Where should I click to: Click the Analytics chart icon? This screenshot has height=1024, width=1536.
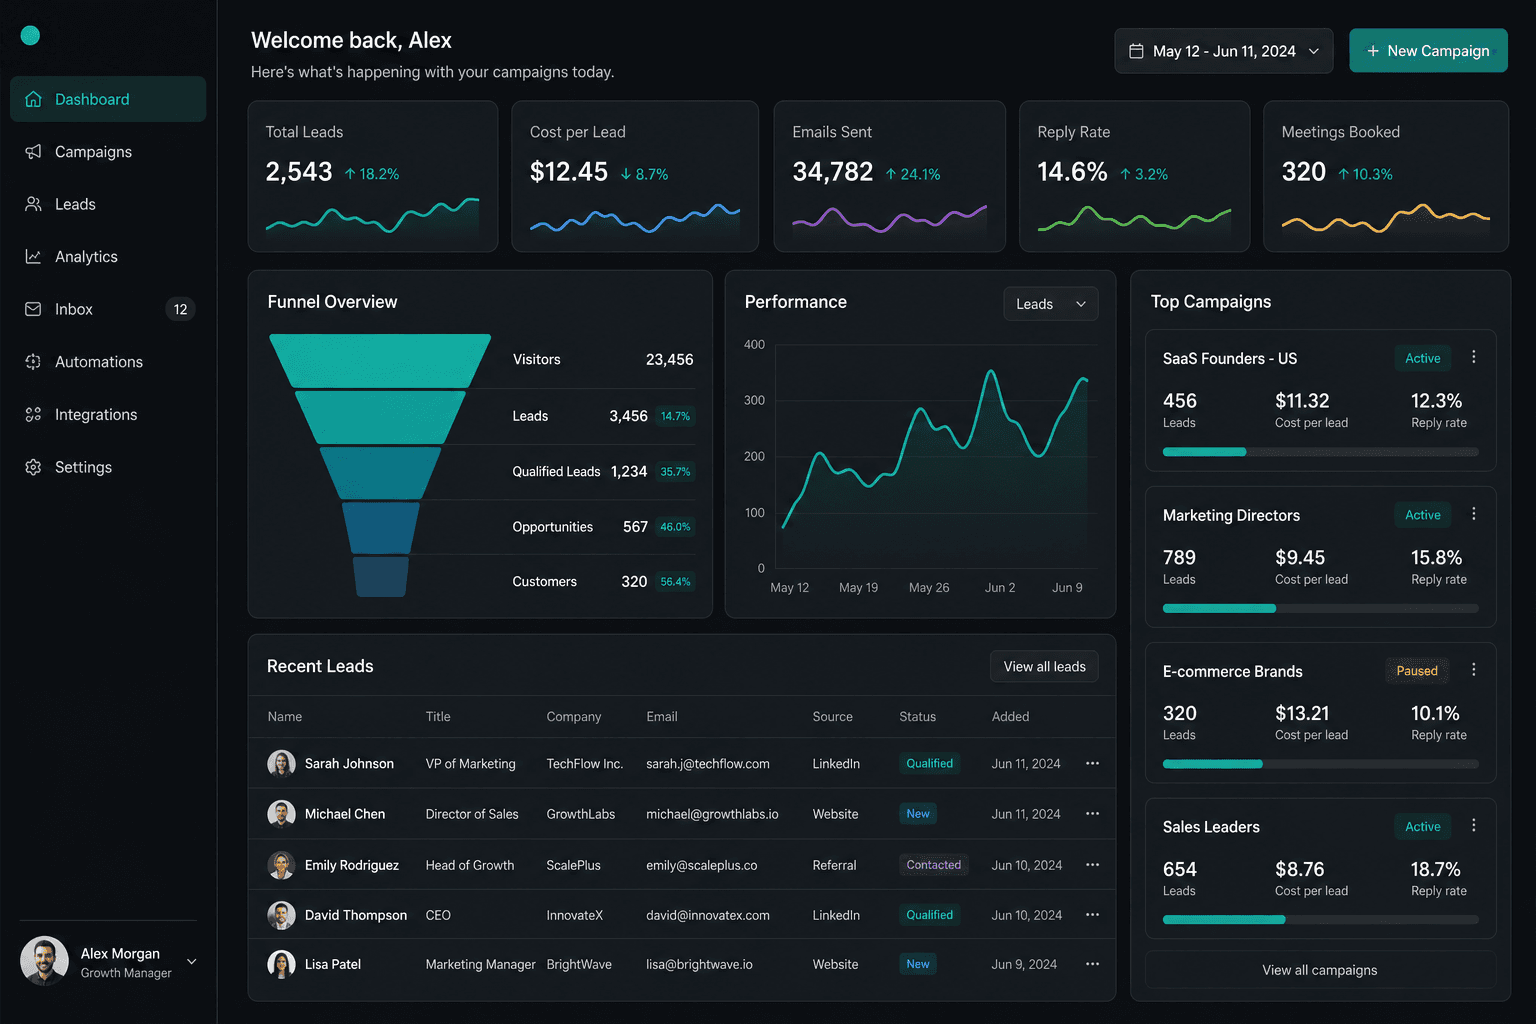coord(33,257)
